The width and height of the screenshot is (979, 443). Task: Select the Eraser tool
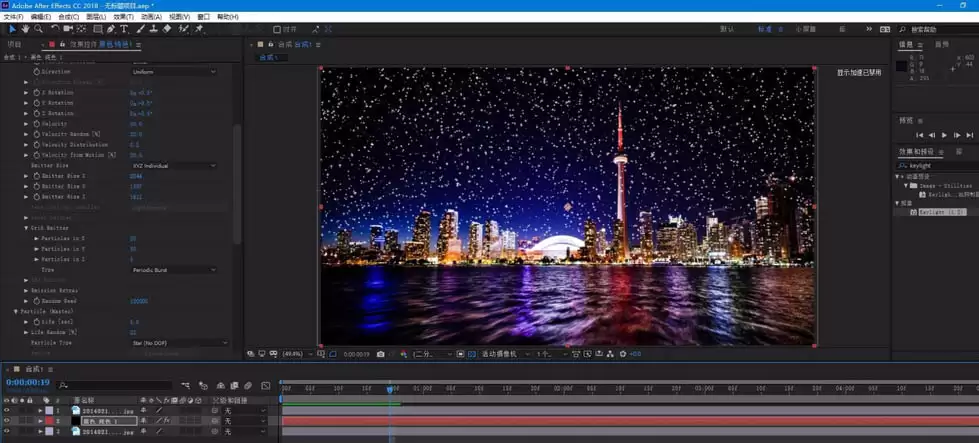(x=167, y=29)
